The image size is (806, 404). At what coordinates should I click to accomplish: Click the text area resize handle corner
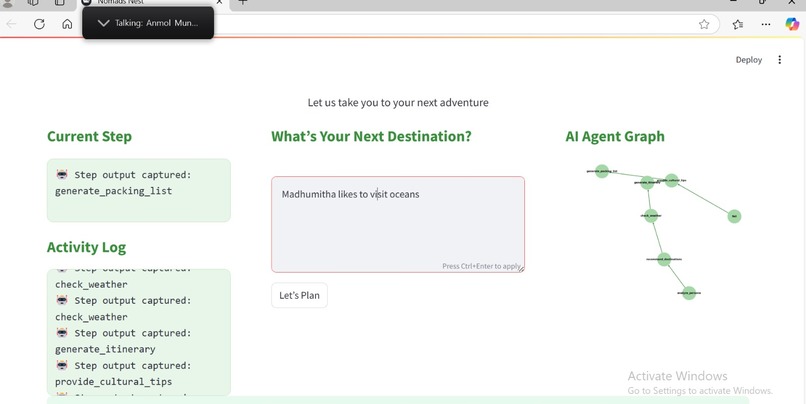coord(521,268)
